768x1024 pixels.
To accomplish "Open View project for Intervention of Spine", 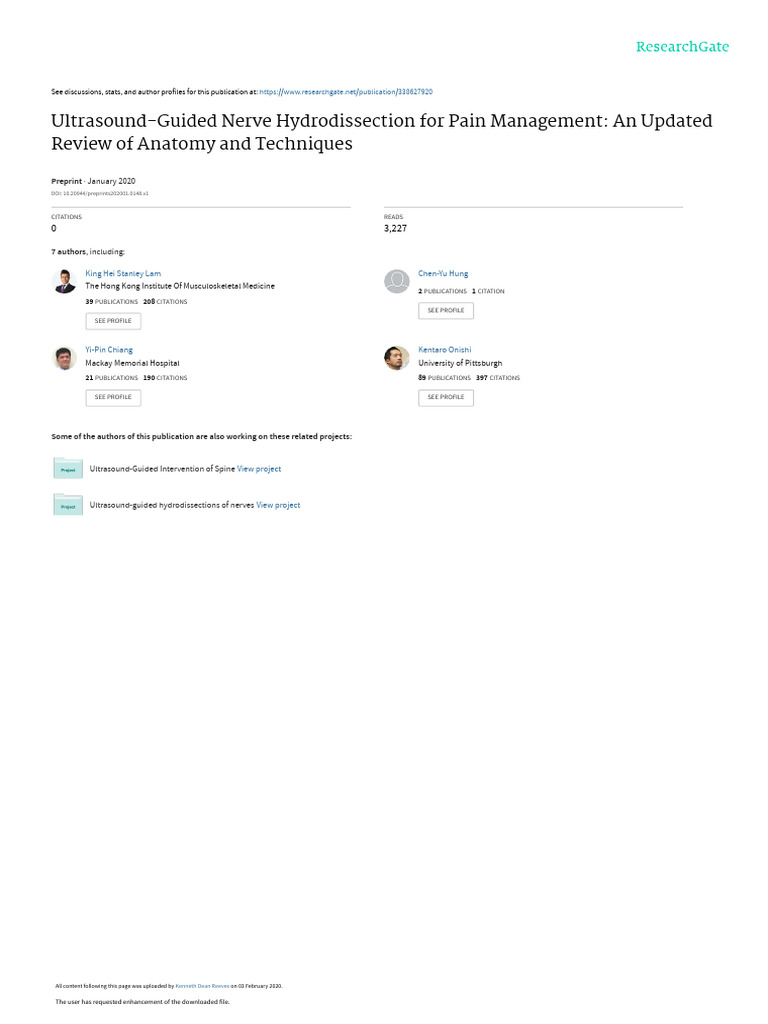I will click(x=259, y=469).
